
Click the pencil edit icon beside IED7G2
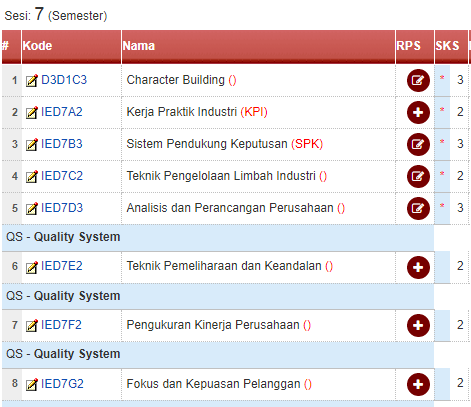(32, 385)
